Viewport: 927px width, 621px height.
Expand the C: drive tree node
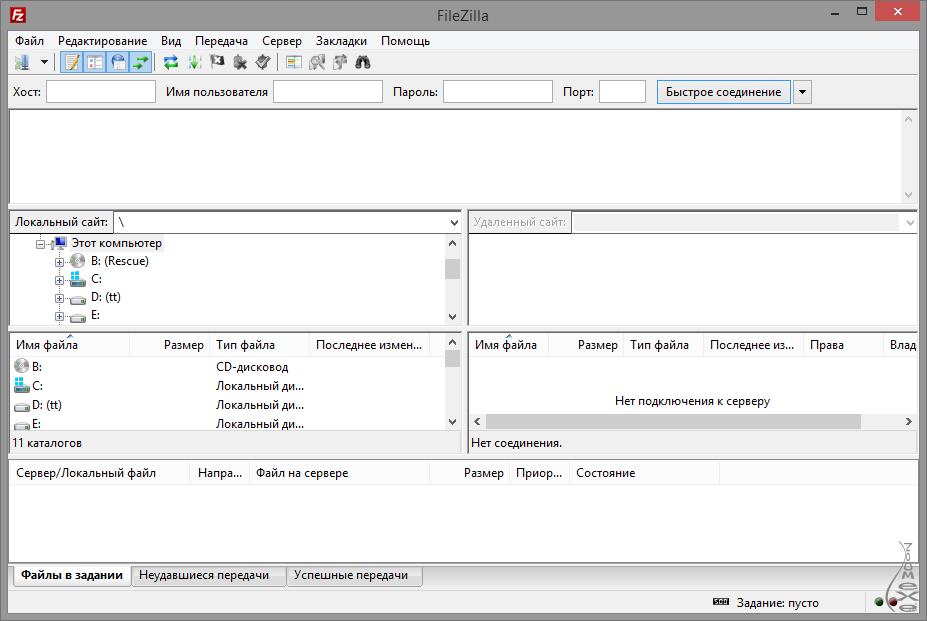coord(59,280)
